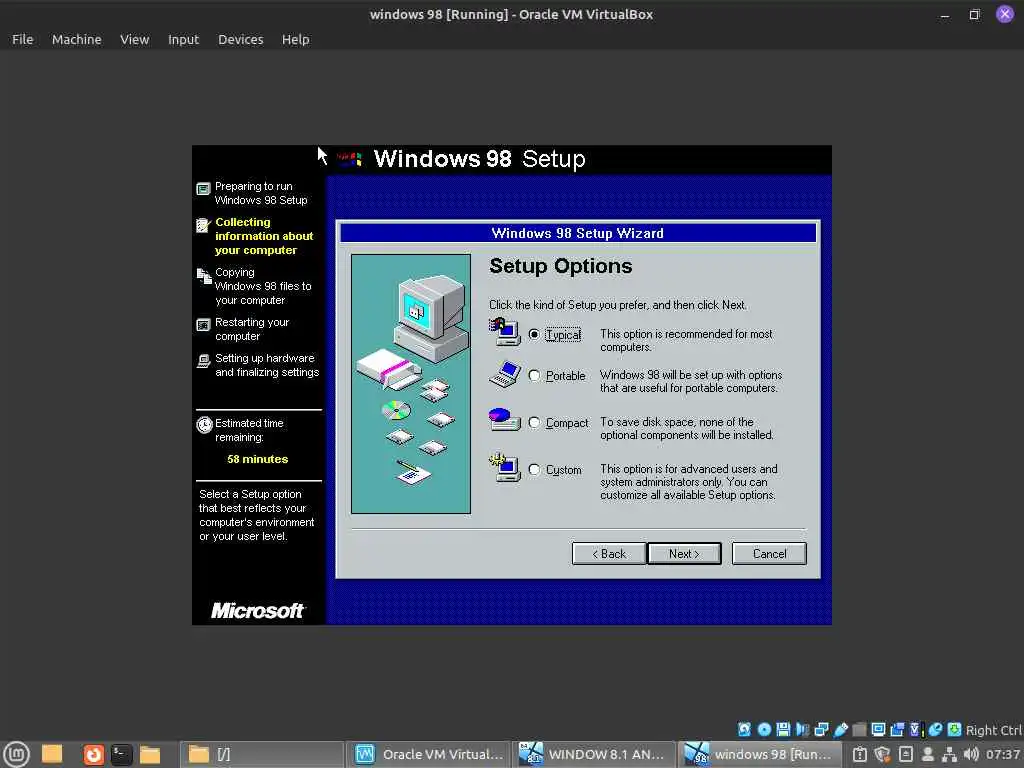Click the Portable laptop icon

pos(504,375)
